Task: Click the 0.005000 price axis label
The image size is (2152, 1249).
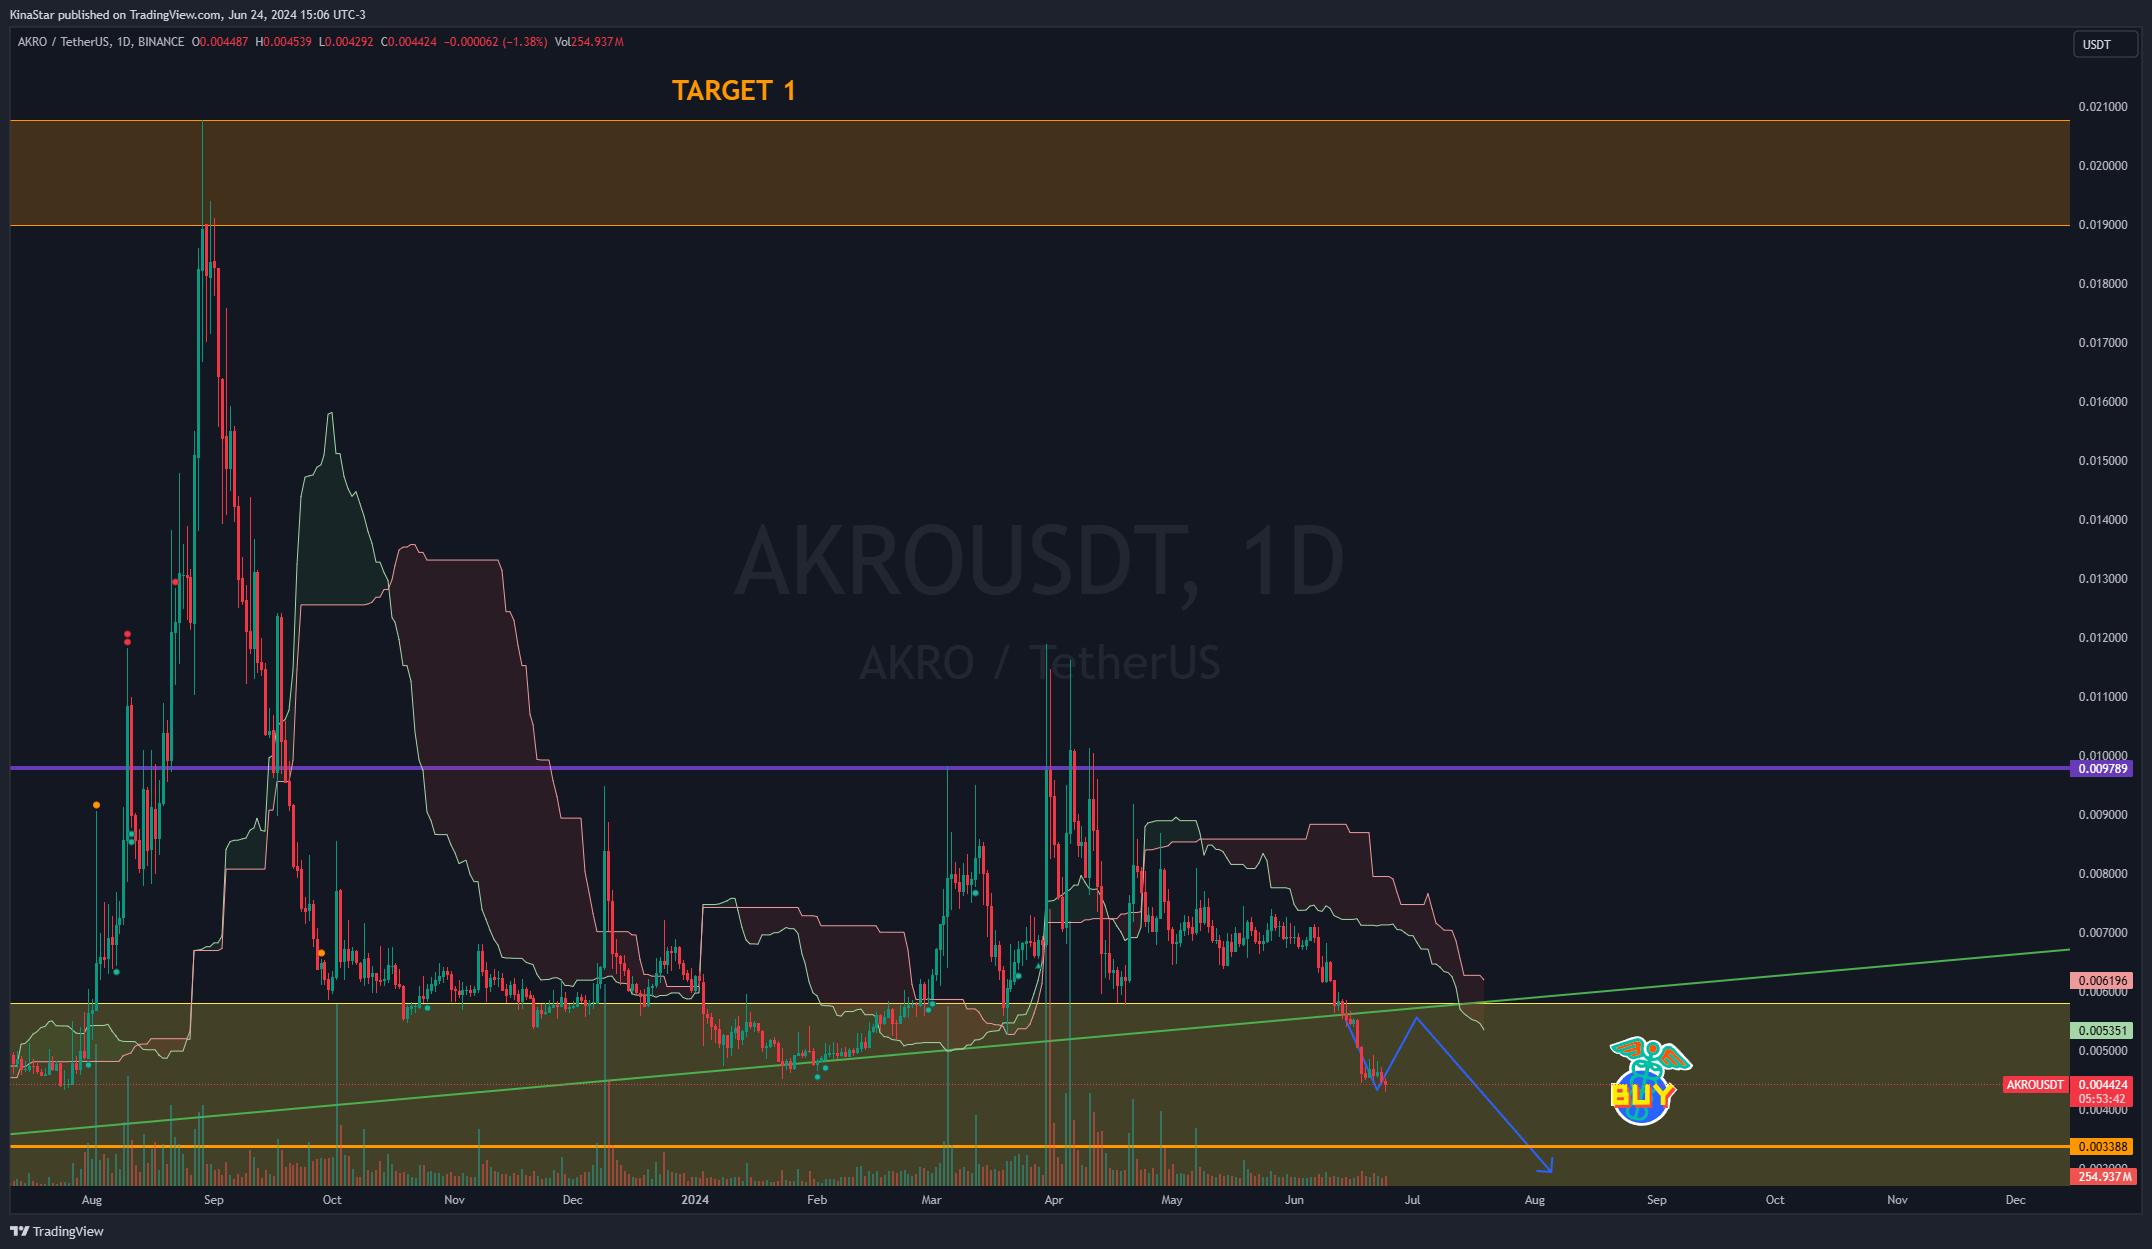Action: point(2102,1051)
